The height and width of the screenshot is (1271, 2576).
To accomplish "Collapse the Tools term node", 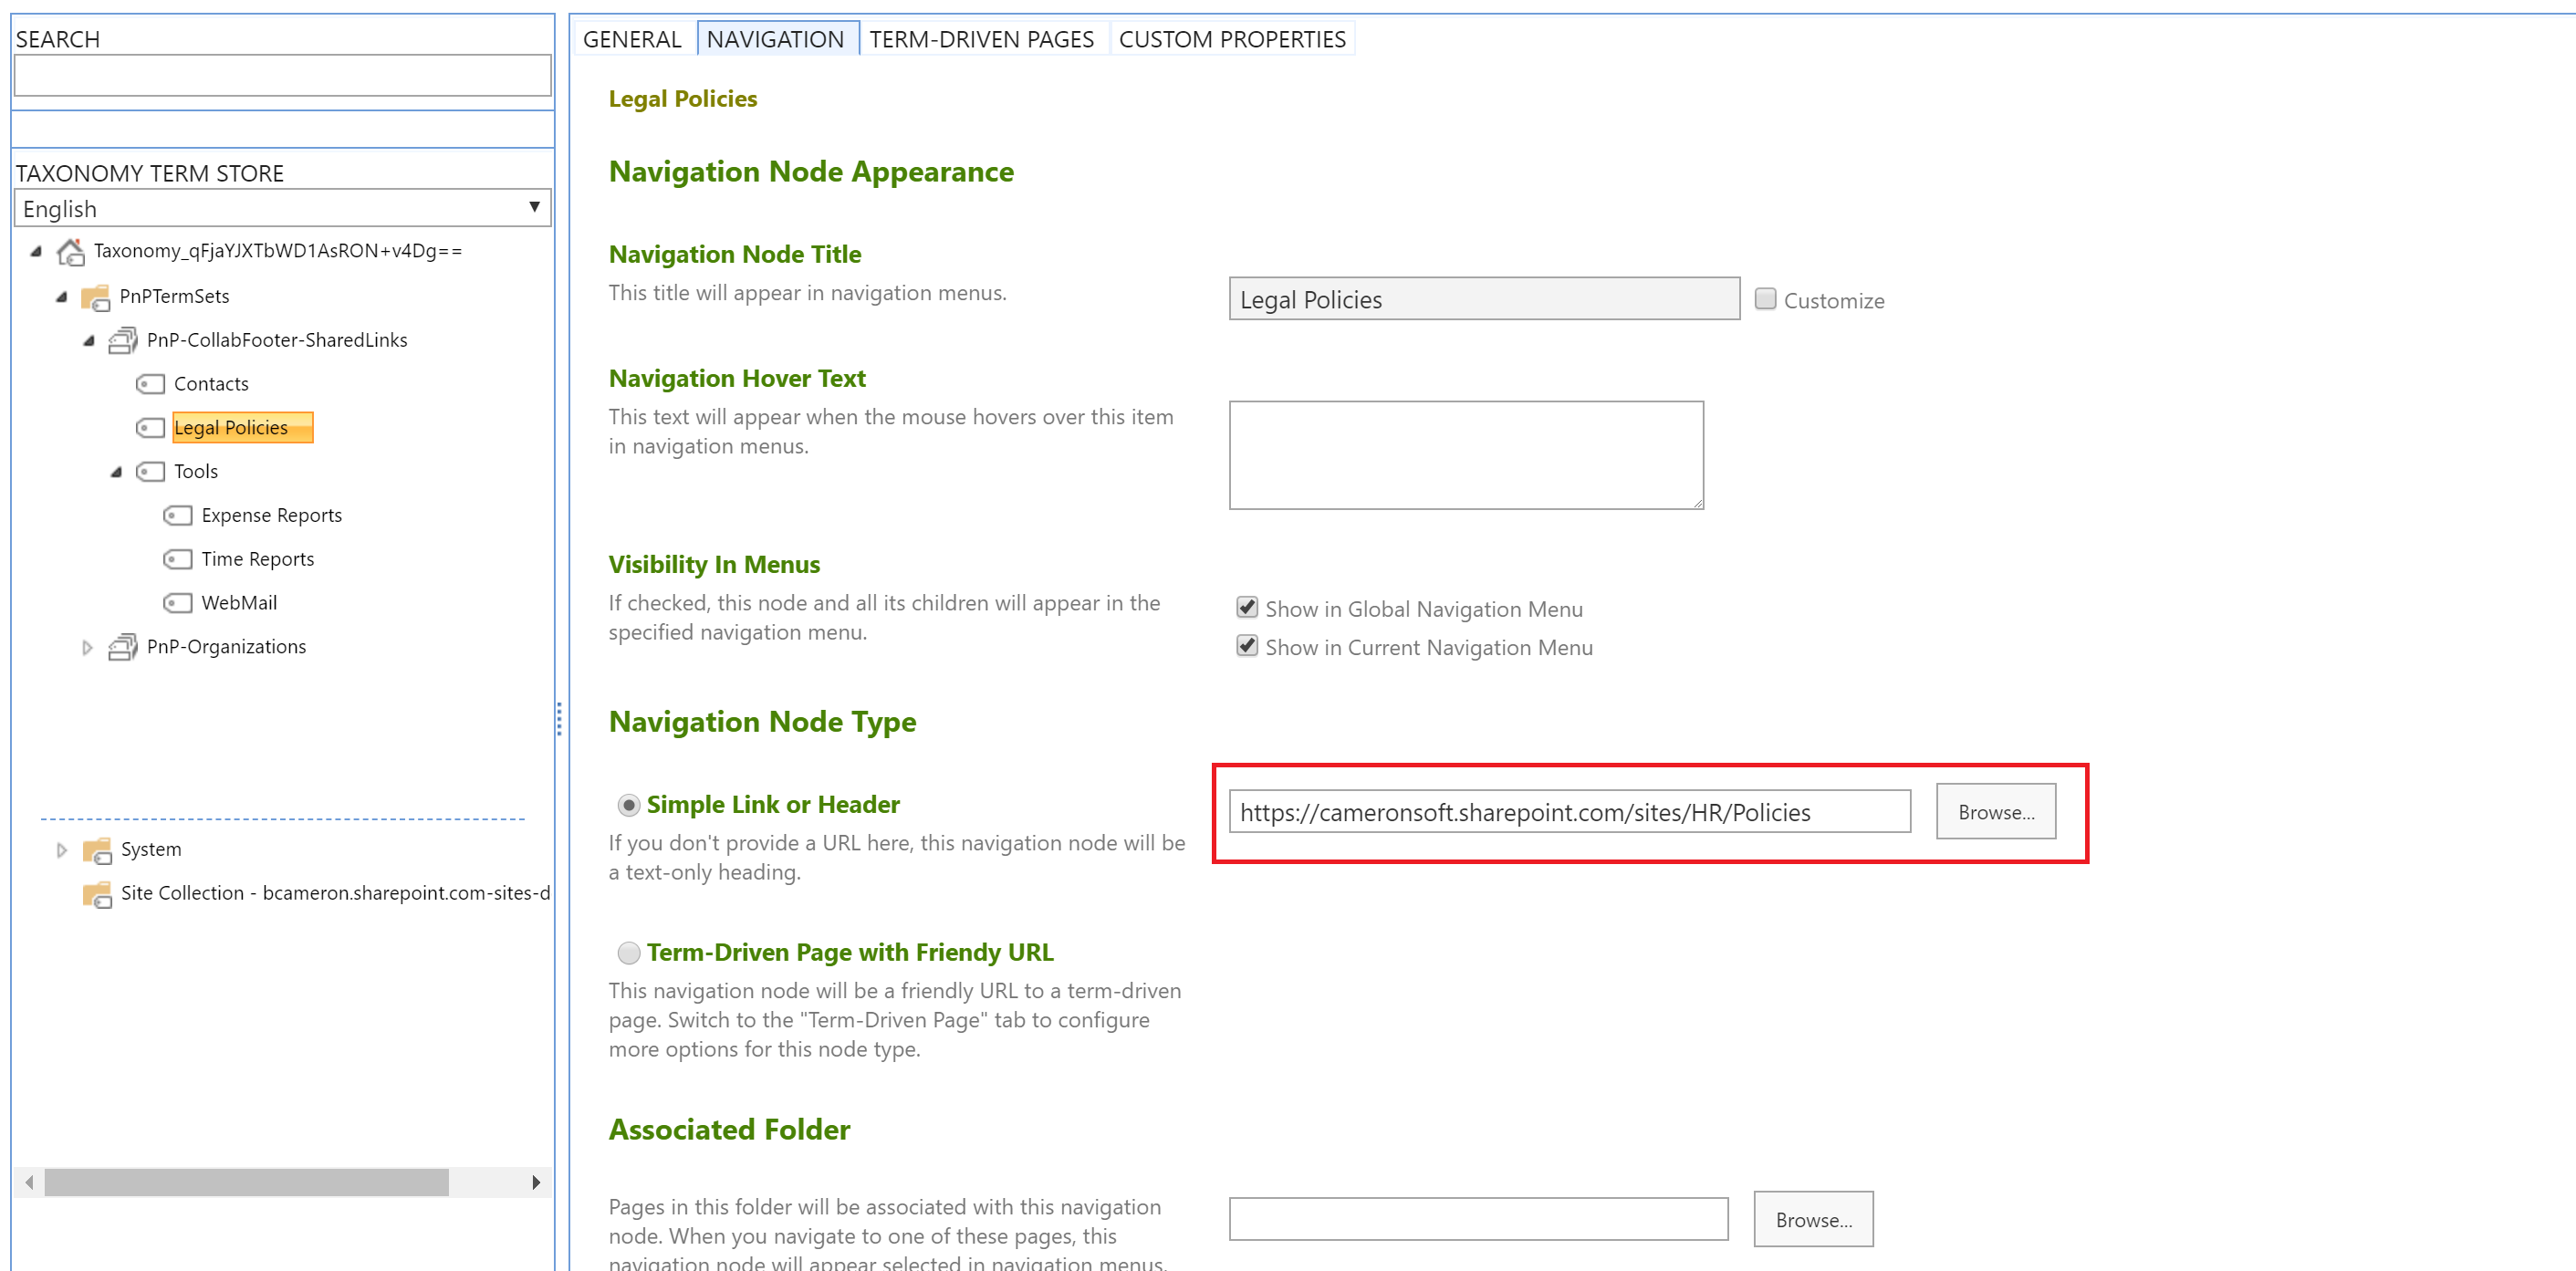I will pos(116,472).
